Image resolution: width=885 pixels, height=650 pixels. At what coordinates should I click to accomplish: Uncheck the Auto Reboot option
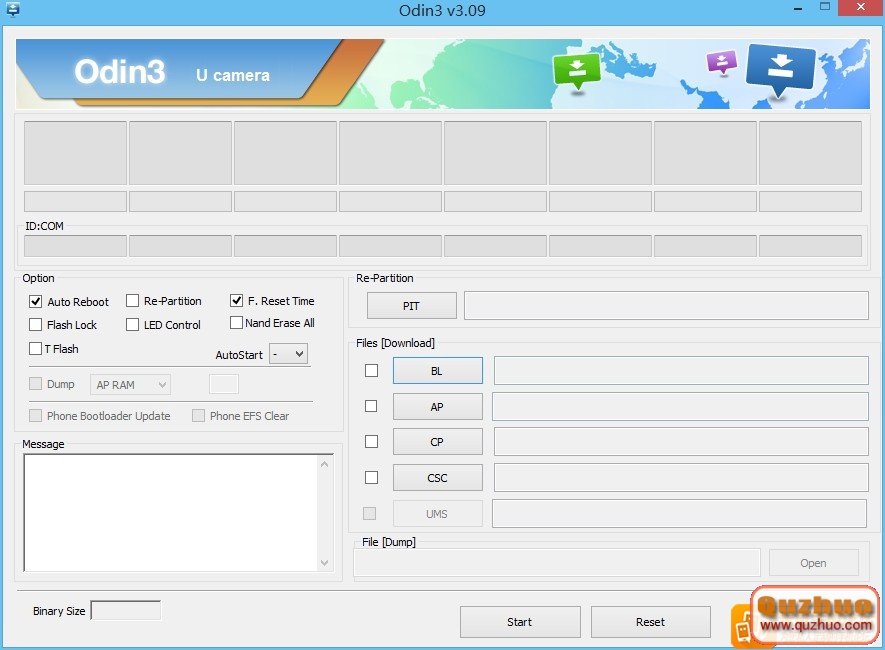[x=36, y=301]
